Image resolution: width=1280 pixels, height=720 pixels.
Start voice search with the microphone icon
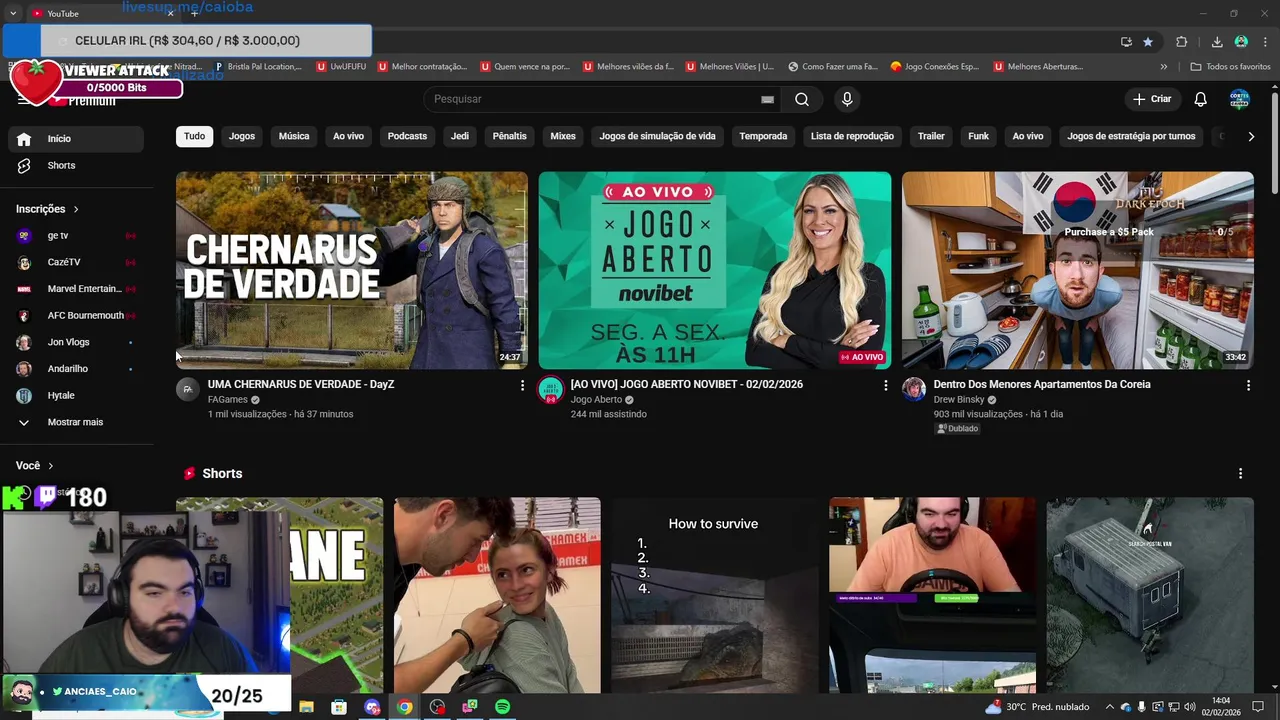click(x=847, y=99)
